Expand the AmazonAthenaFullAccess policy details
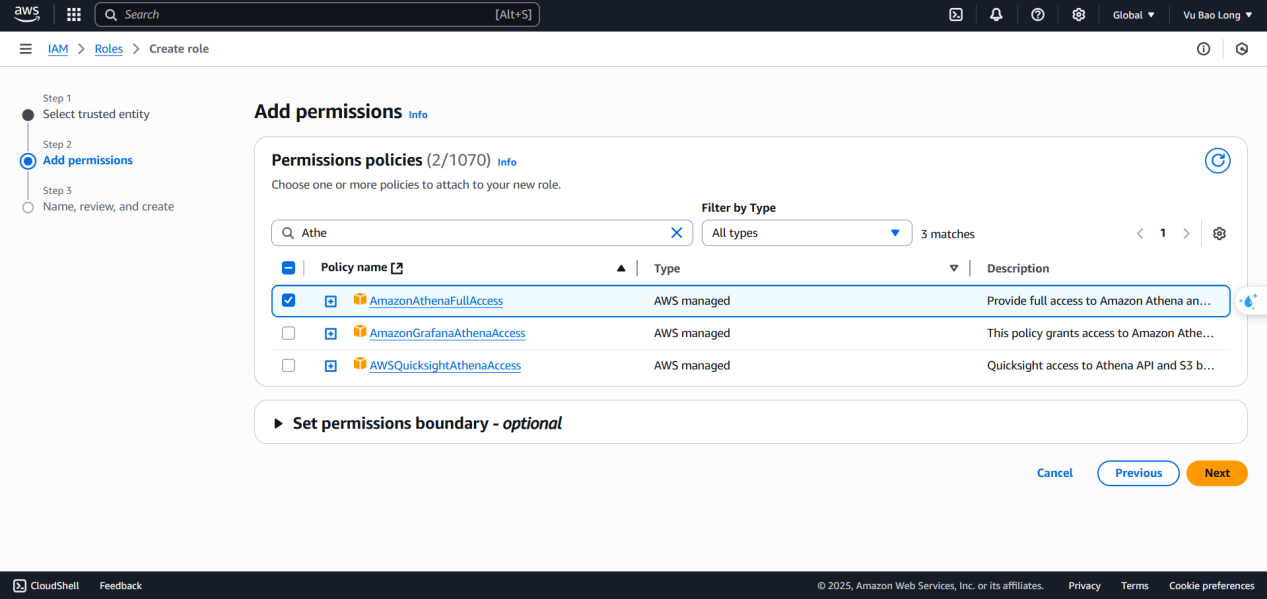1267x599 pixels. click(331, 301)
